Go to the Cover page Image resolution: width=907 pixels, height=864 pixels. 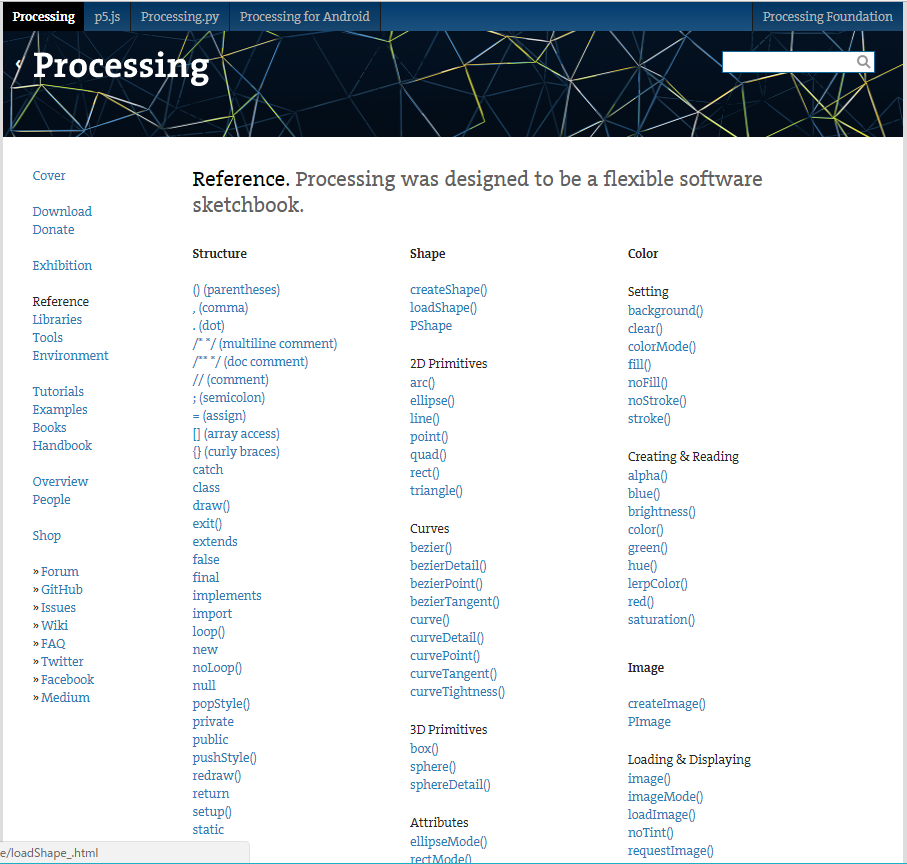[x=49, y=175]
